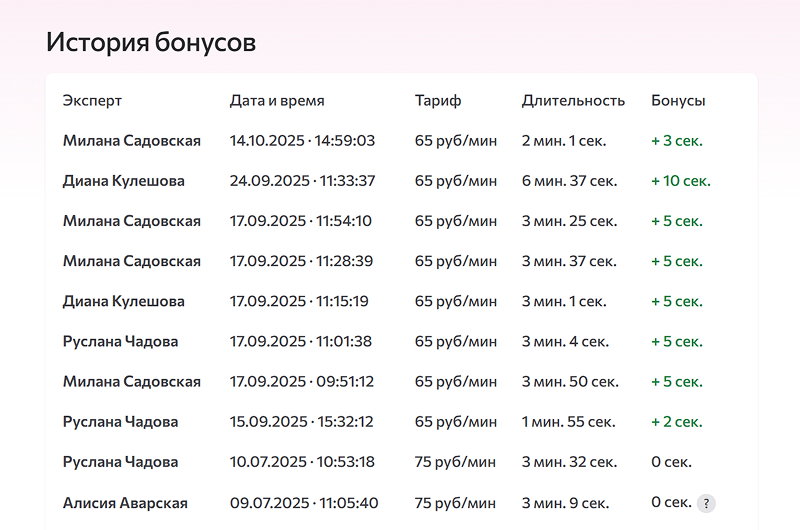
Task: Click the Эксперт column header
Action: pos(92,101)
